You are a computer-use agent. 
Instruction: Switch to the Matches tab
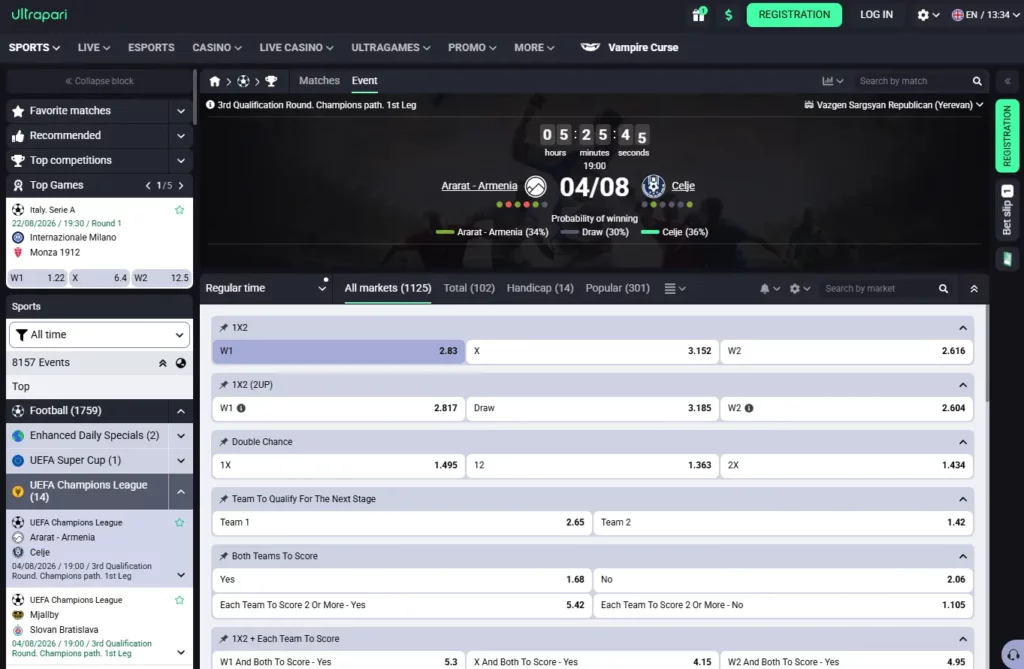(x=319, y=80)
